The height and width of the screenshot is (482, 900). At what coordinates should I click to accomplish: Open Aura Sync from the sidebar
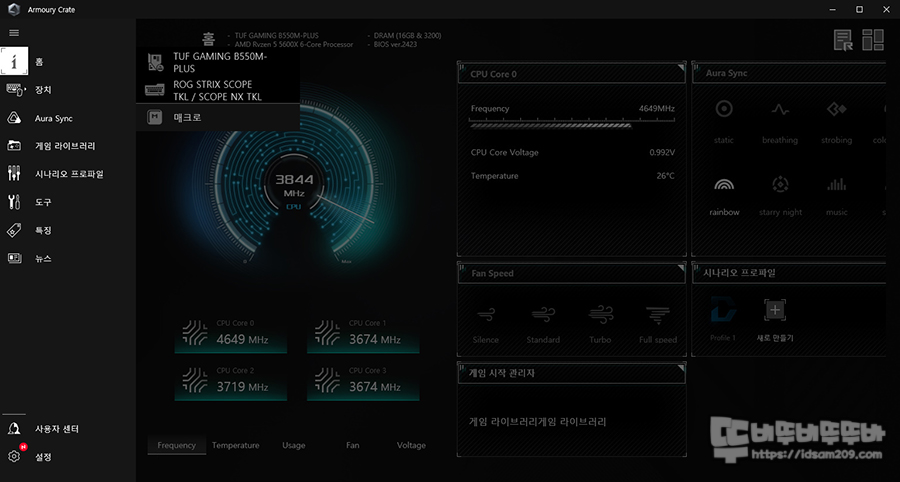click(x=68, y=118)
